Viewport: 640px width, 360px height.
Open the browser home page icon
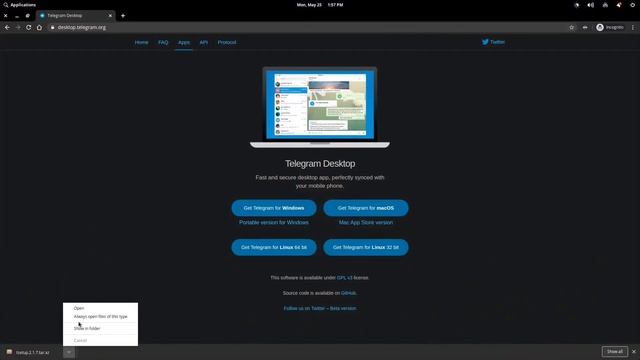pos(39,27)
